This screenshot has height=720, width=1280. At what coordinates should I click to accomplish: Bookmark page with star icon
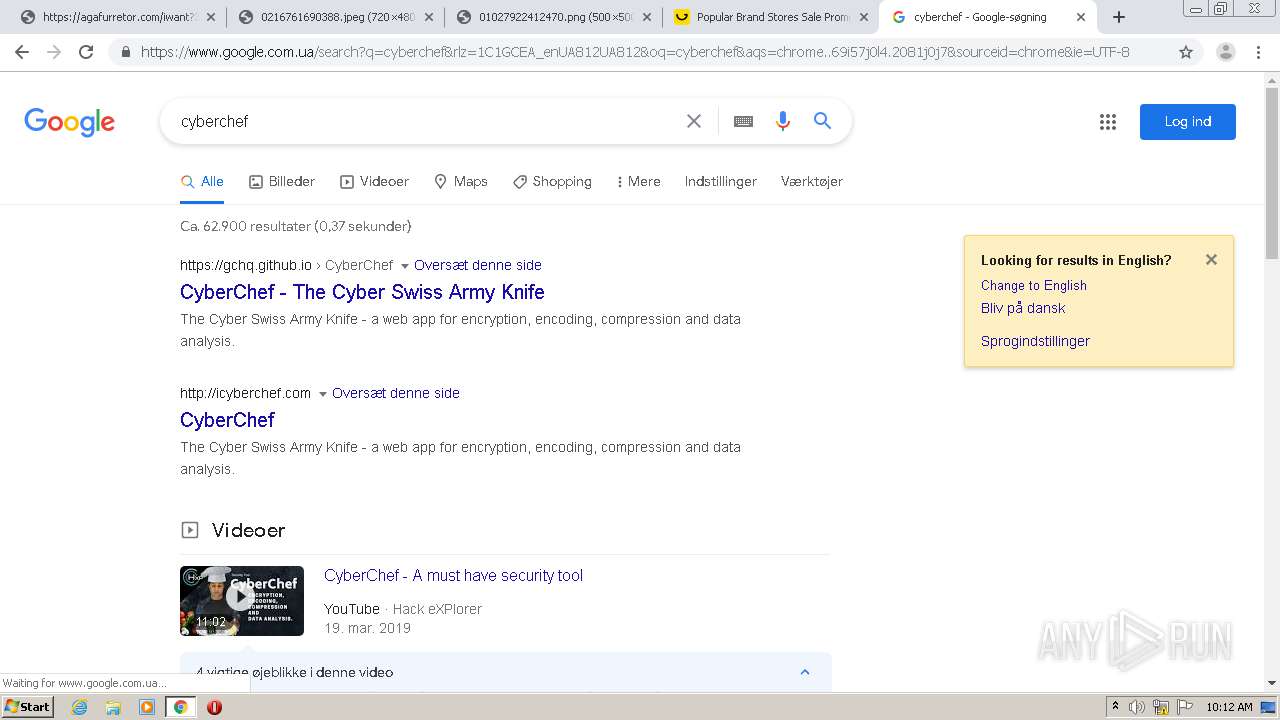coord(1186,52)
